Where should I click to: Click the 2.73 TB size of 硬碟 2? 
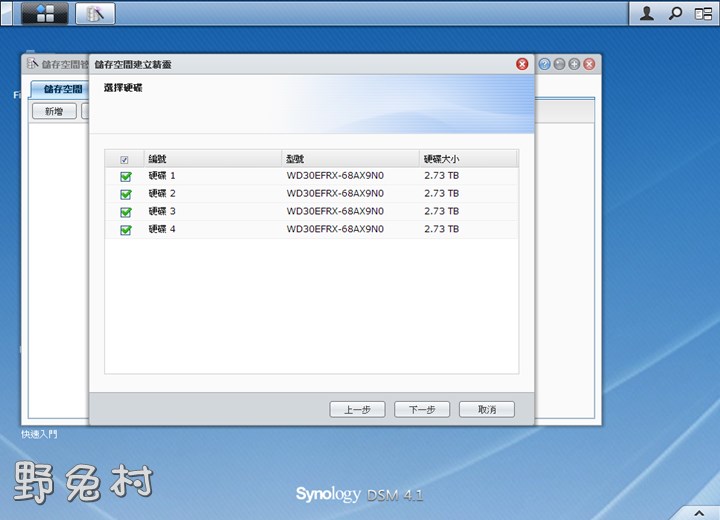(x=441, y=193)
